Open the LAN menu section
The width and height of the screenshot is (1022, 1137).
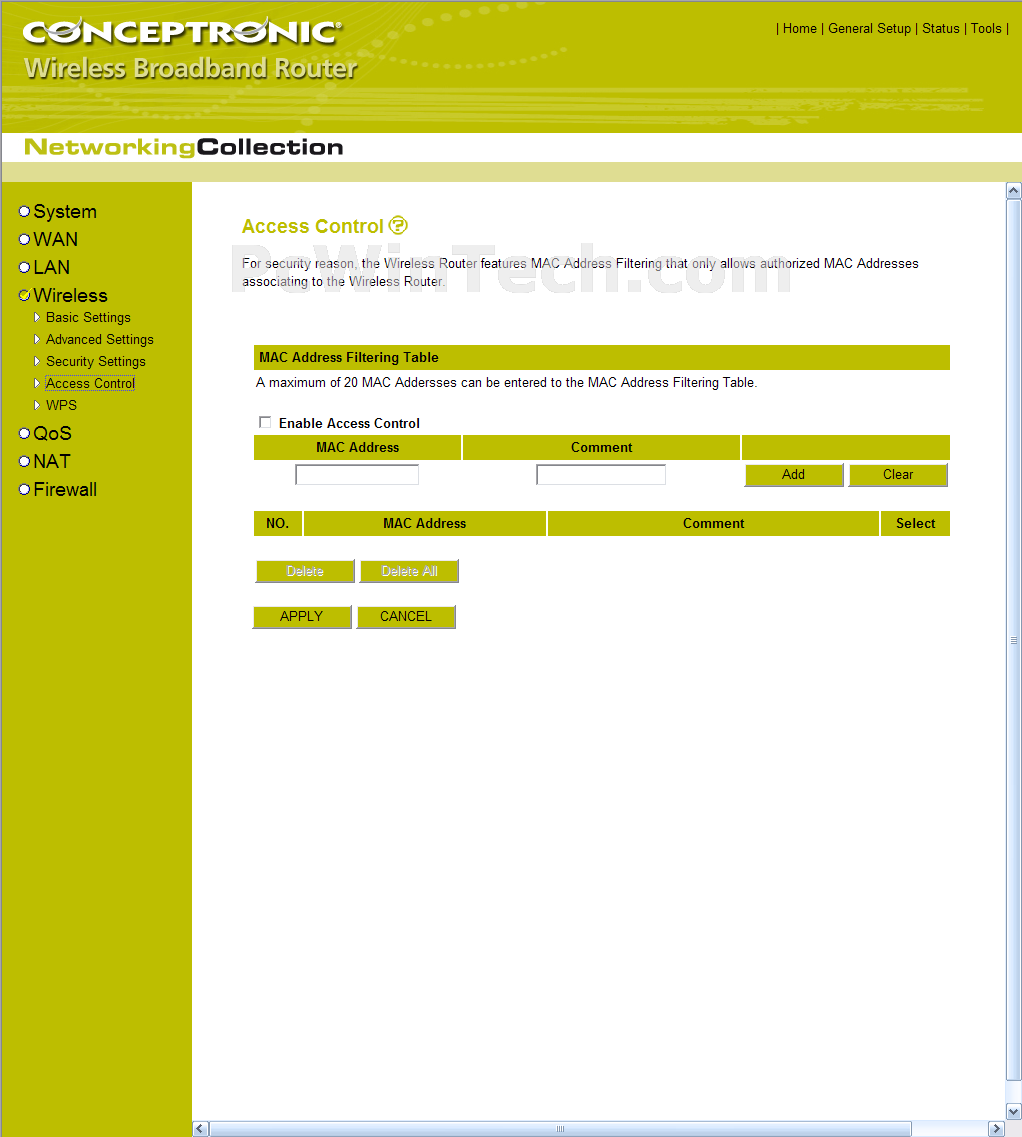click(51, 268)
